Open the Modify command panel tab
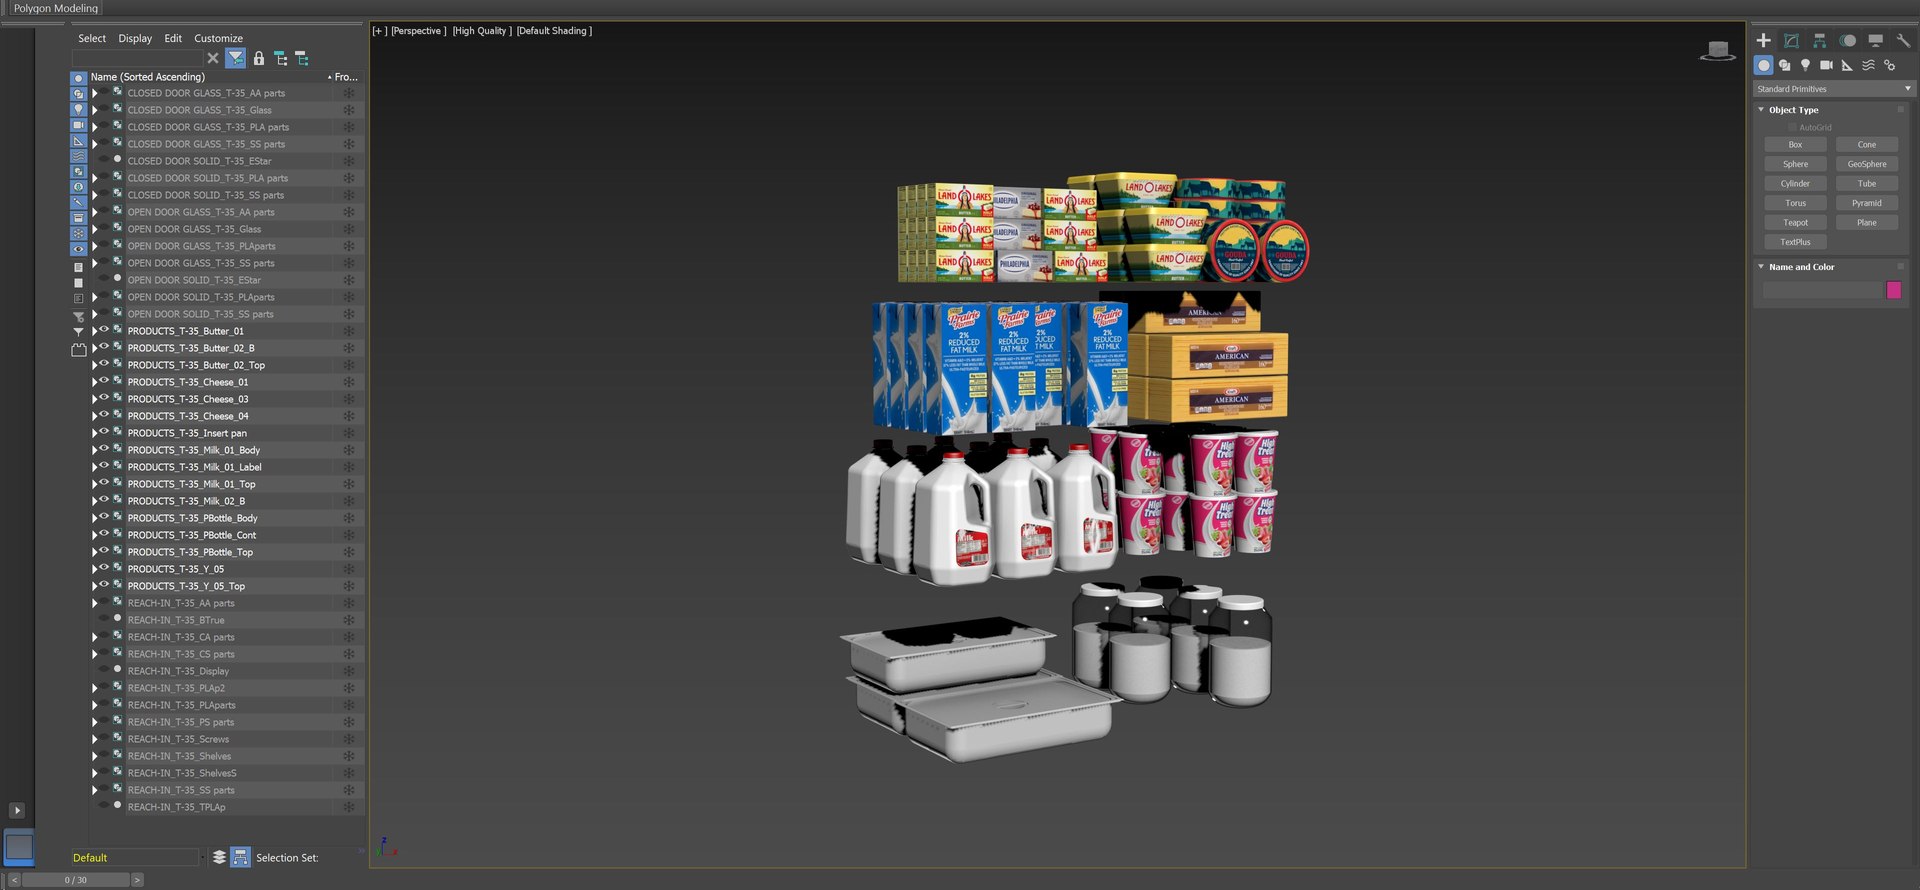1920x890 pixels. click(x=1791, y=40)
